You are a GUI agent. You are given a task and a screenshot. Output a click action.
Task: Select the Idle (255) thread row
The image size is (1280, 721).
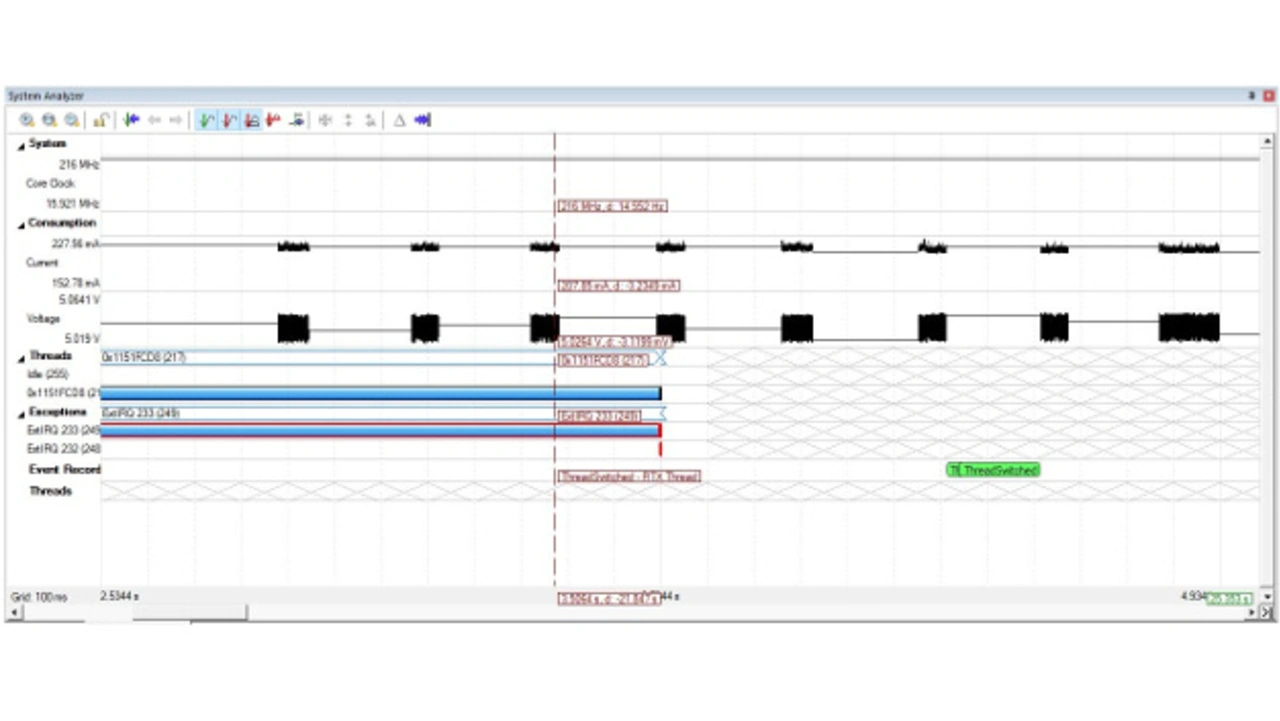[x=48, y=374]
